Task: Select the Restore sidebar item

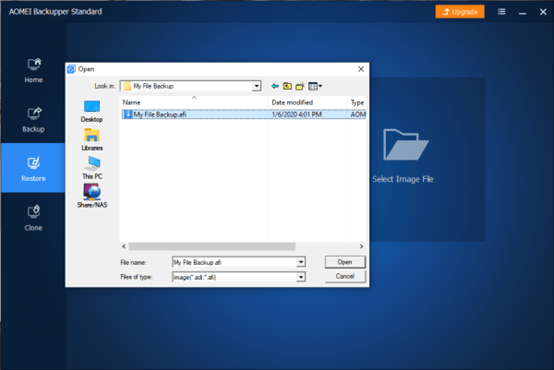Action: pyautogui.click(x=33, y=168)
